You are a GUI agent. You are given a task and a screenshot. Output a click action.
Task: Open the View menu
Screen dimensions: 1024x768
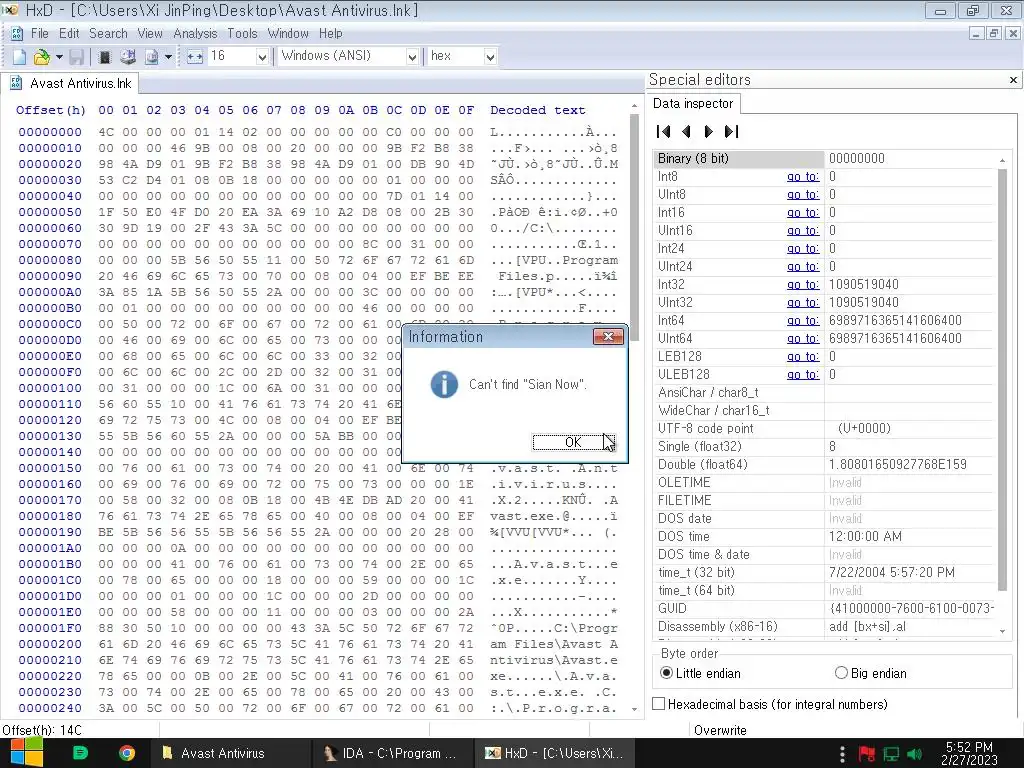click(x=150, y=33)
